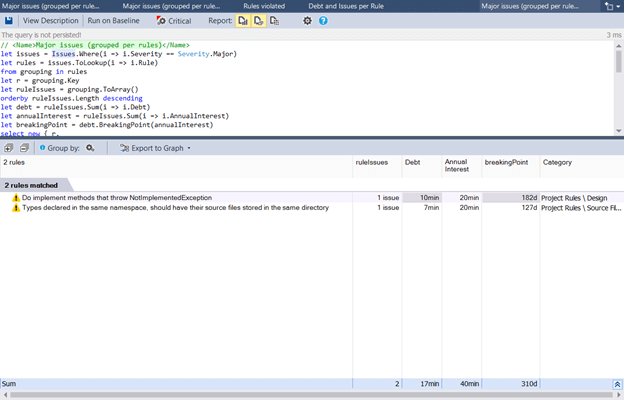This screenshot has width=624, height=400.
Task: Toggle the second Report option button
Action: [x=258, y=20]
